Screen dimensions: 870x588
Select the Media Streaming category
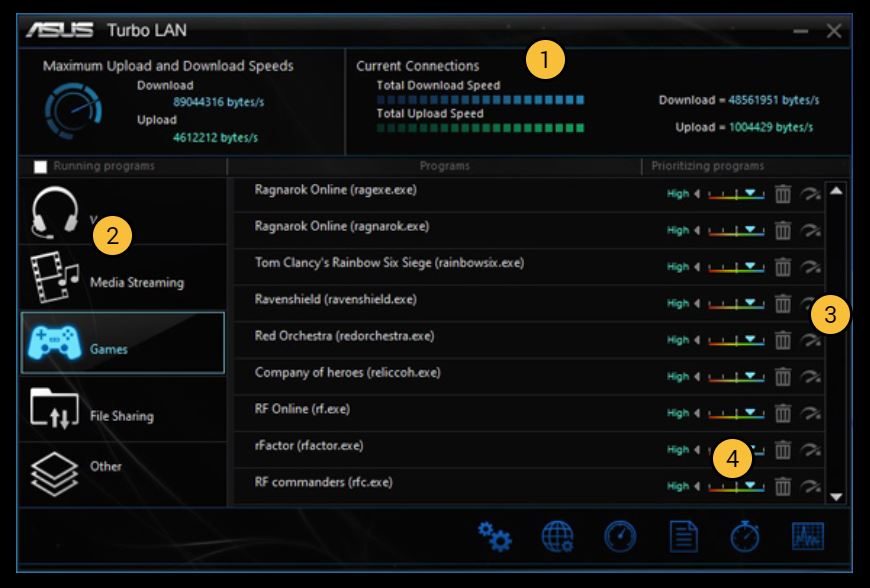[x=123, y=278]
